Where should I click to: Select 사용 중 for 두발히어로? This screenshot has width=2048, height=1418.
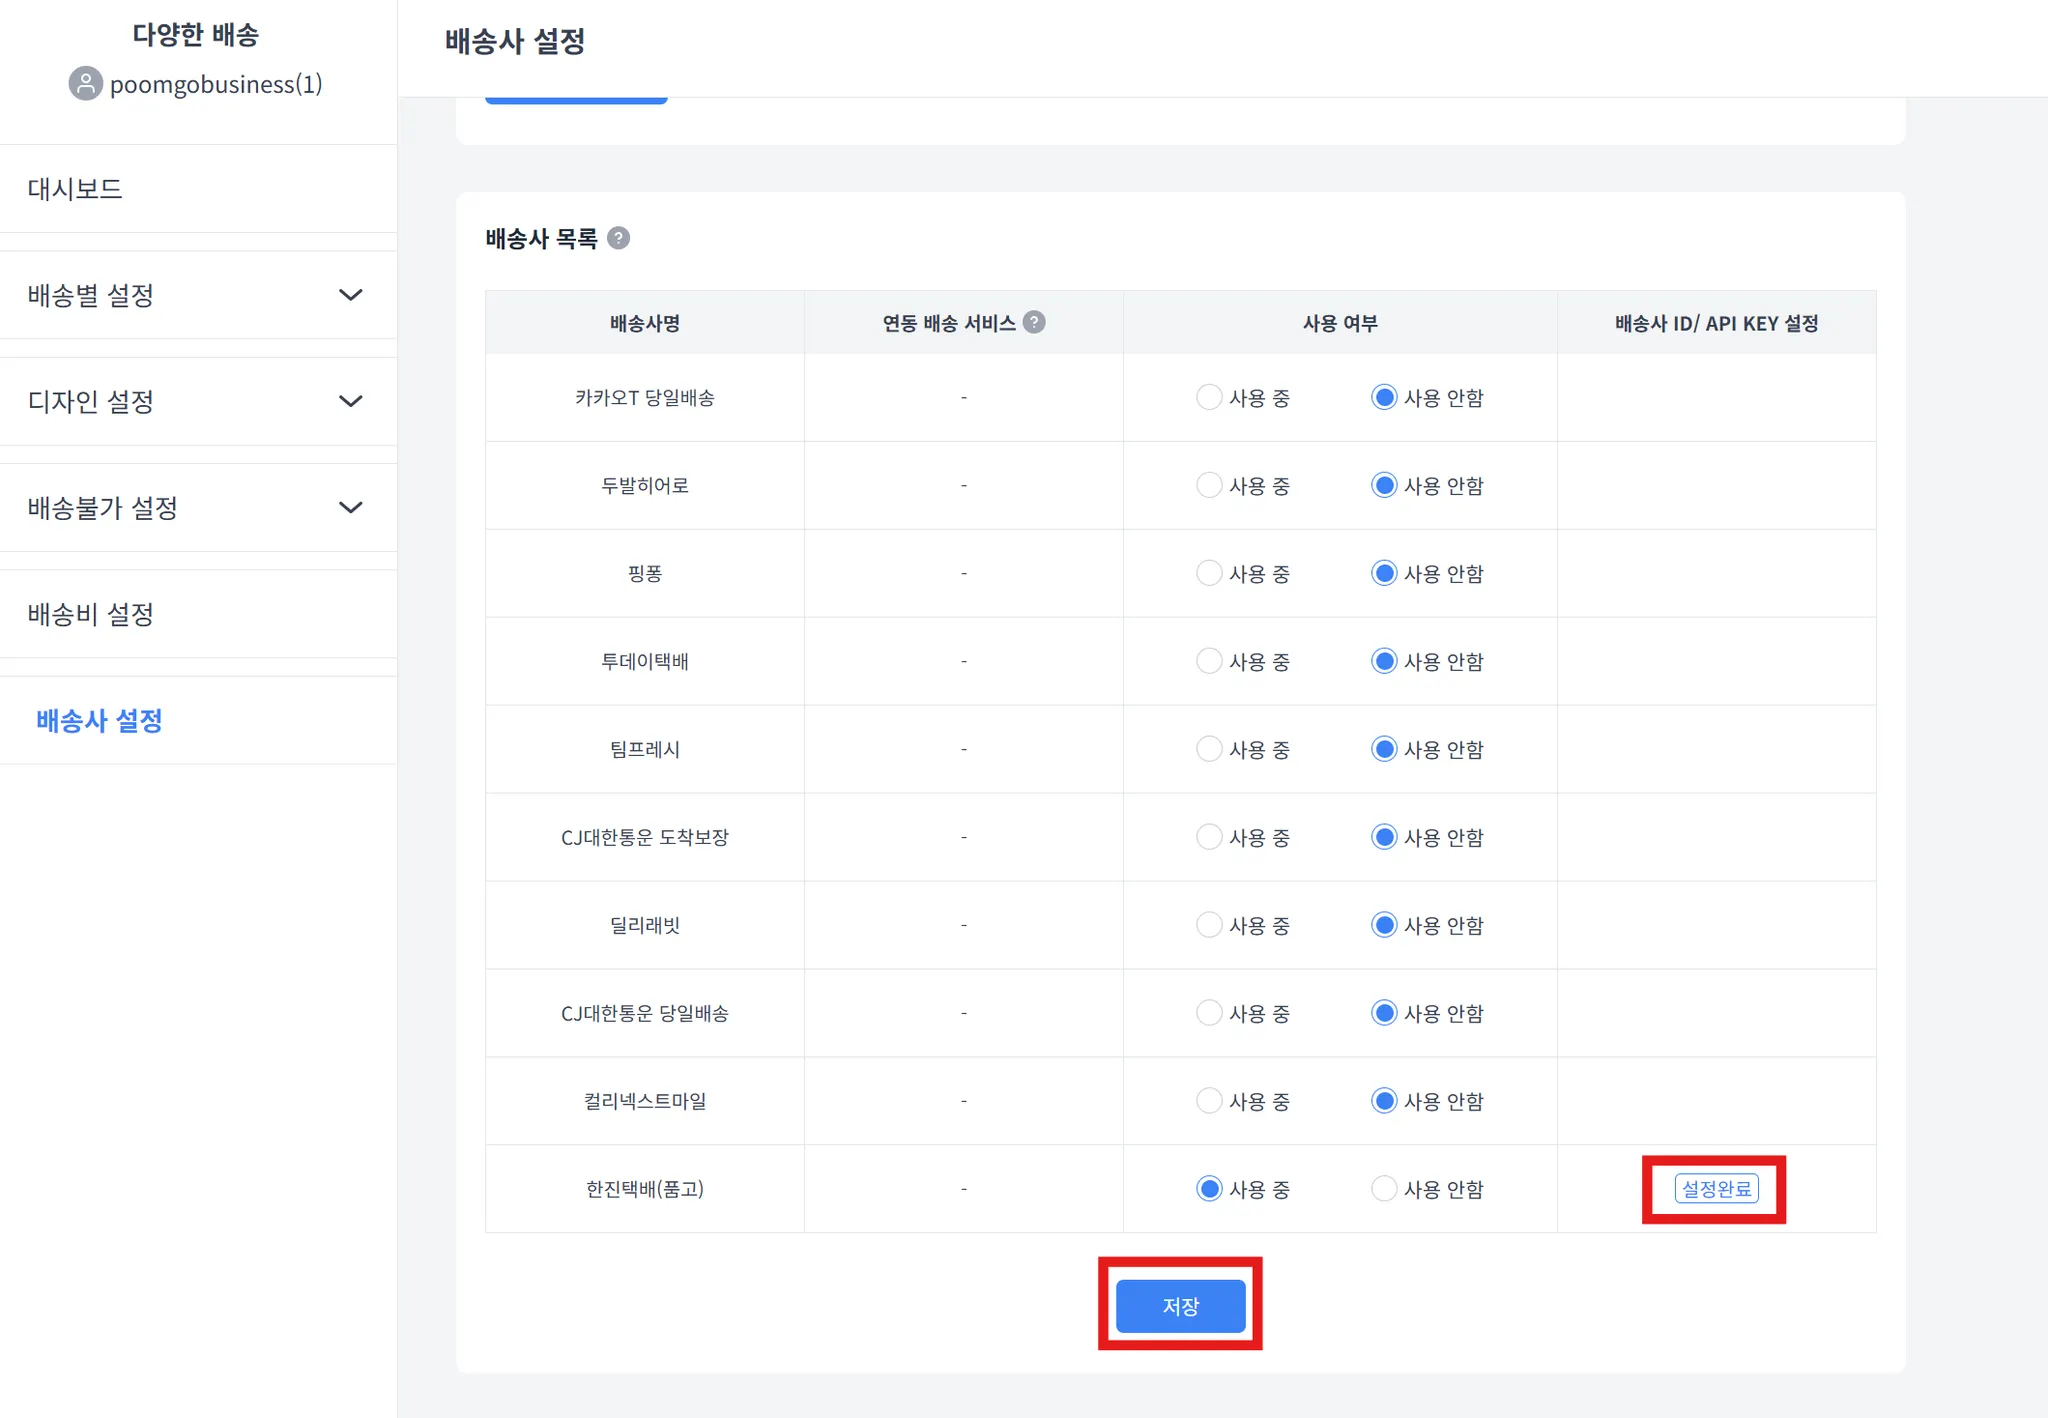pos(1209,486)
